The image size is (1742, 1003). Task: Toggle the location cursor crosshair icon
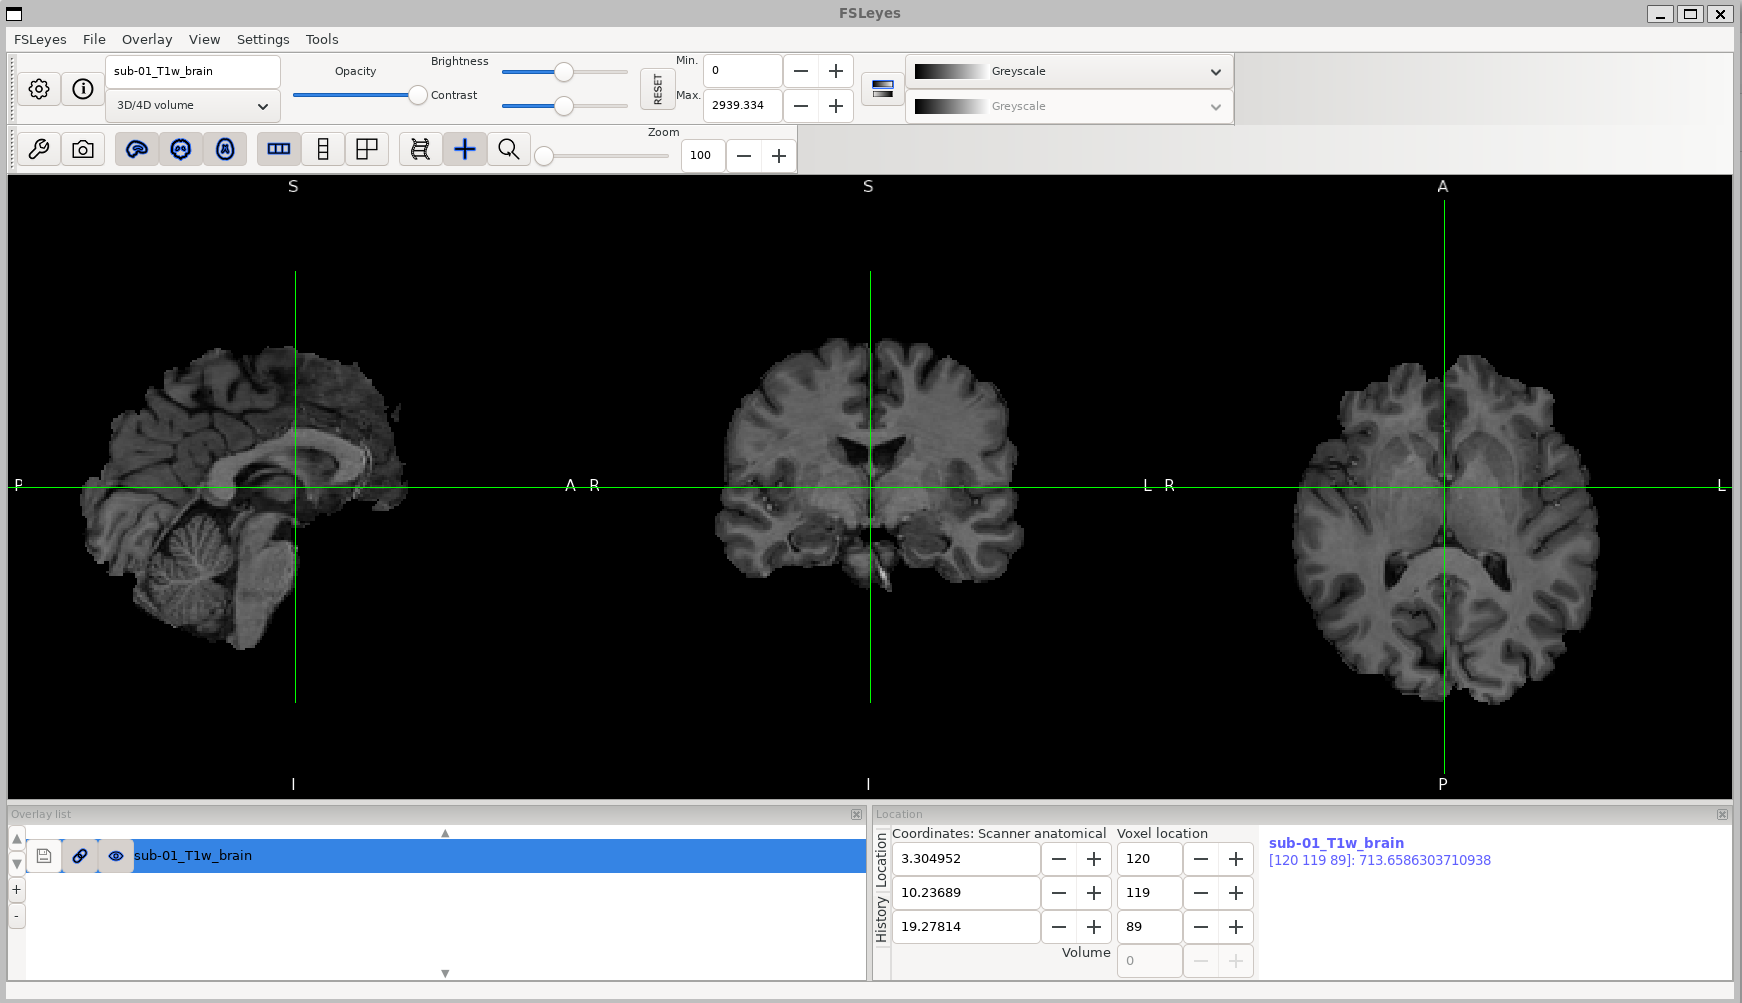click(465, 149)
